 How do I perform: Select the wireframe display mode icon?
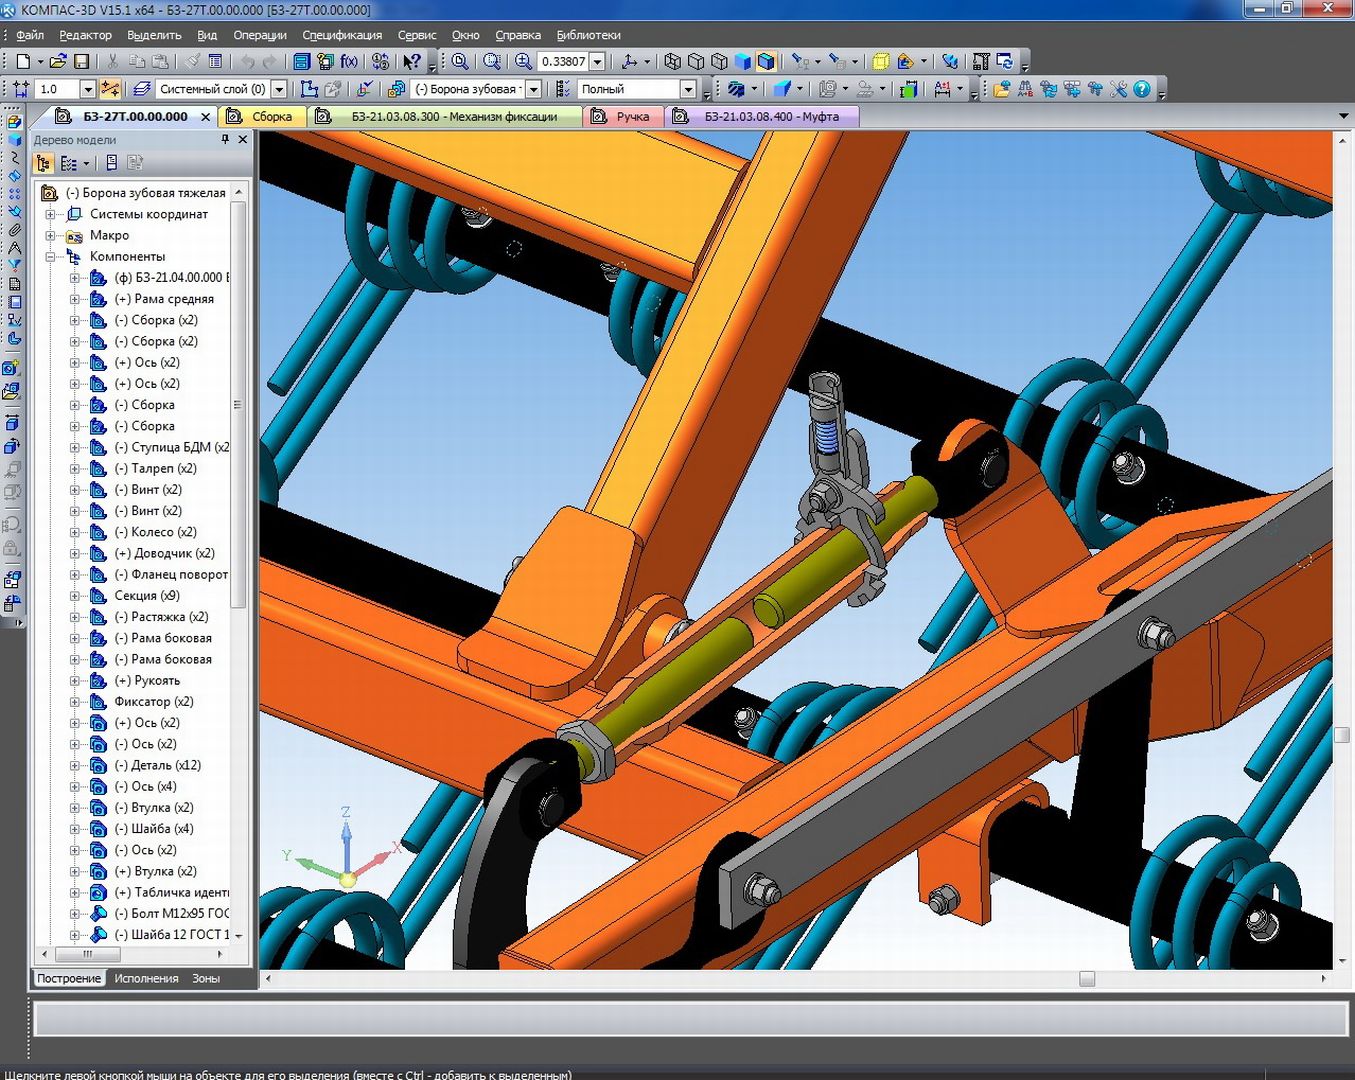click(x=672, y=62)
